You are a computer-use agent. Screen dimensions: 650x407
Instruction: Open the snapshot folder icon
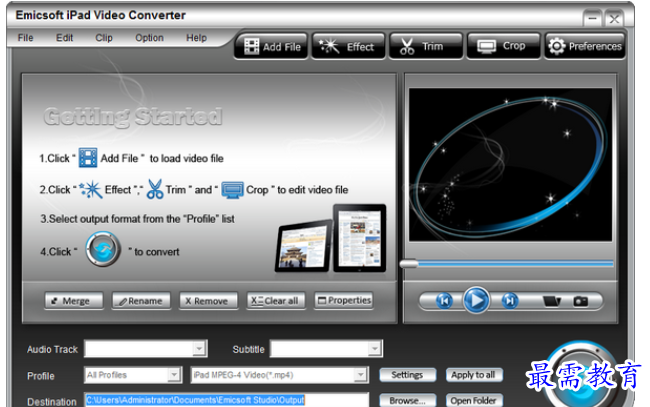pos(551,301)
